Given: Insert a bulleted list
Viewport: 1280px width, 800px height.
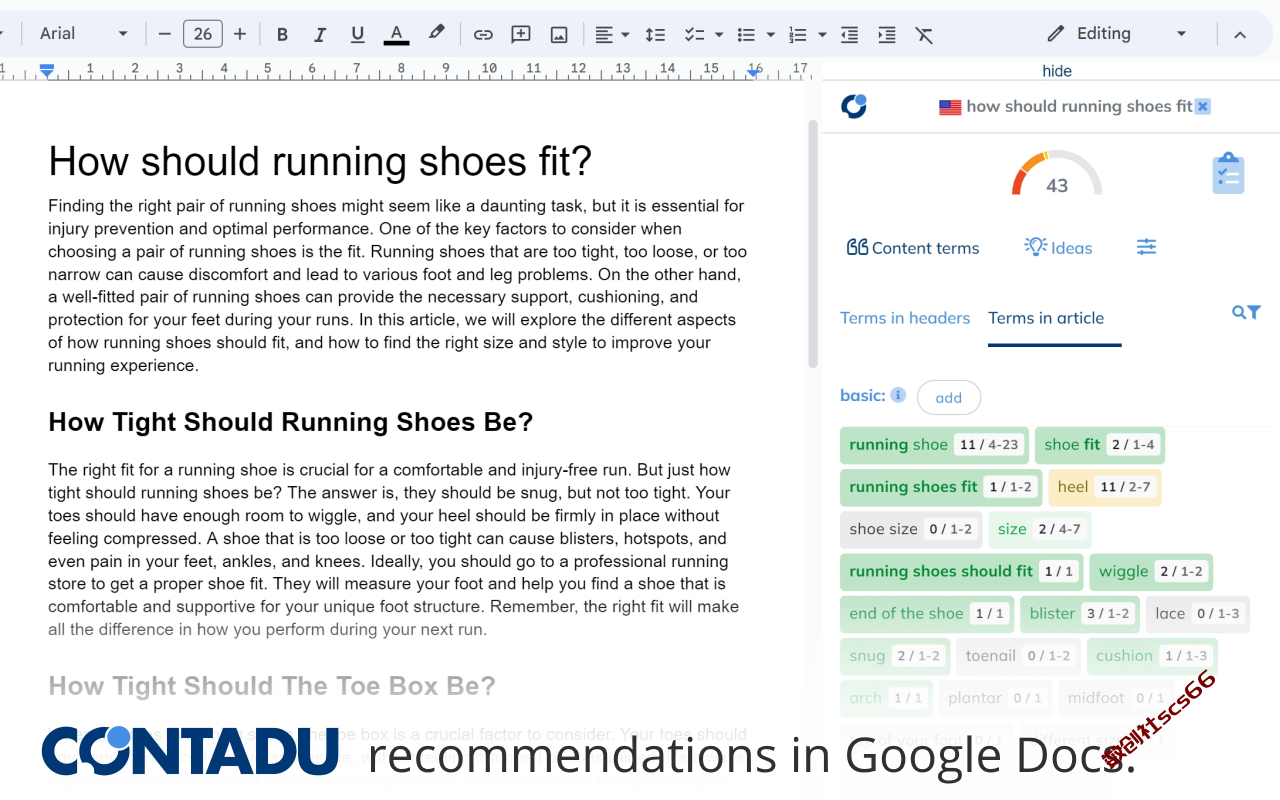Looking at the screenshot, I should [746, 35].
